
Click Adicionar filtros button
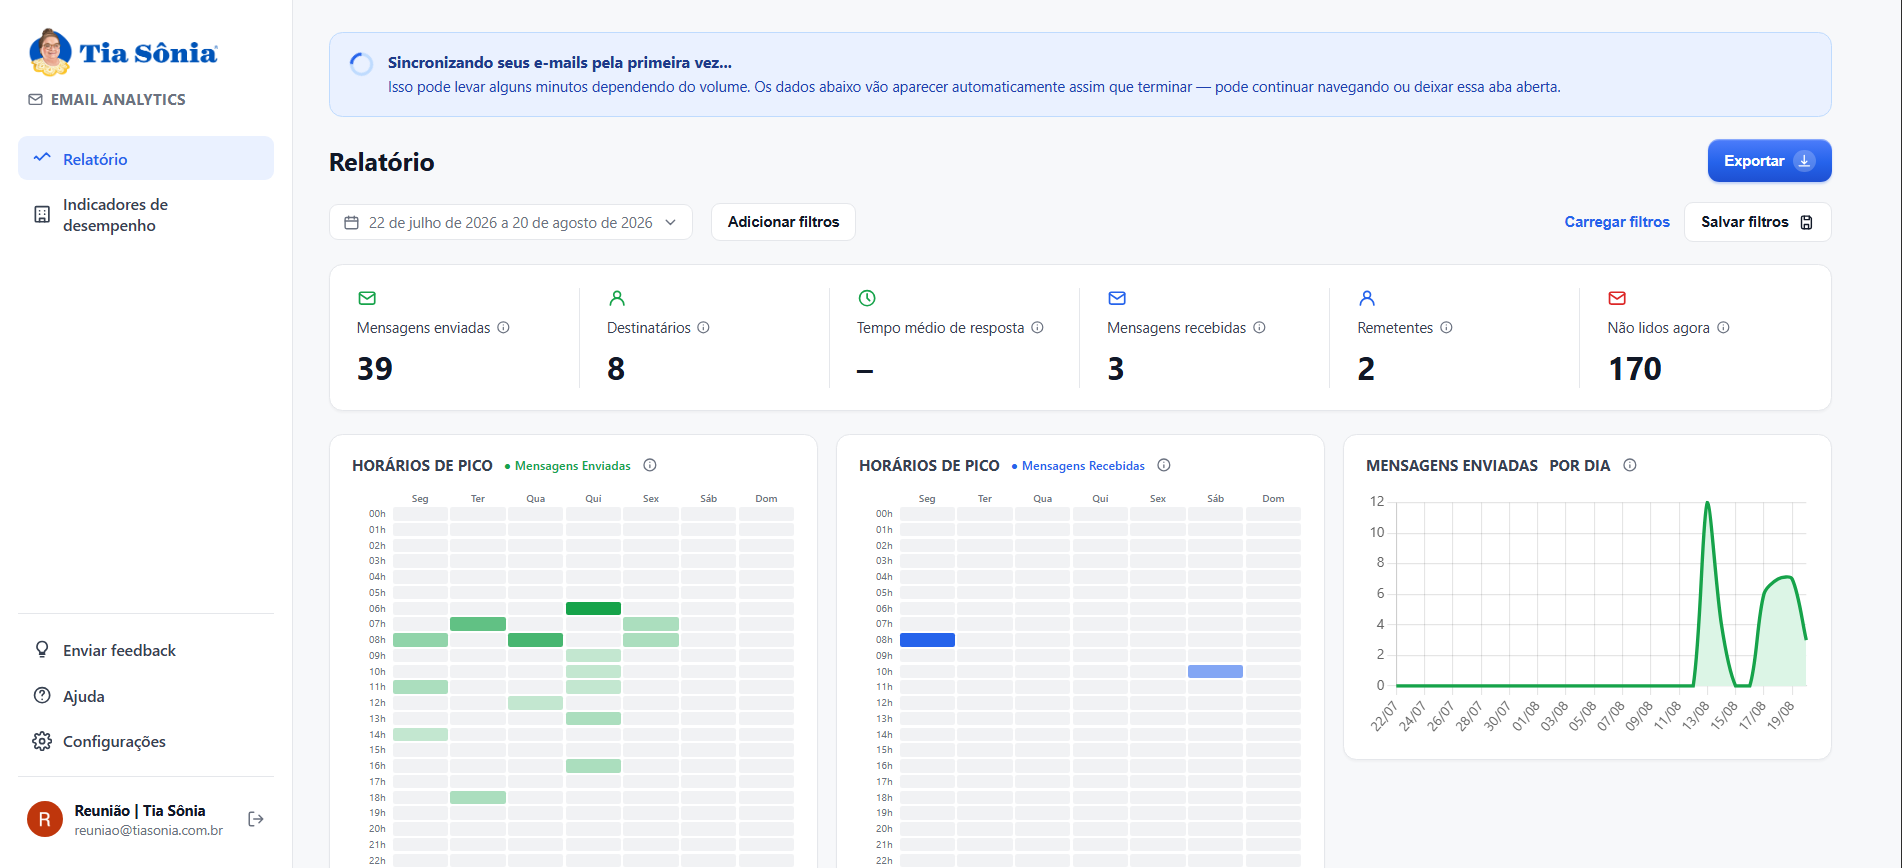[783, 222]
